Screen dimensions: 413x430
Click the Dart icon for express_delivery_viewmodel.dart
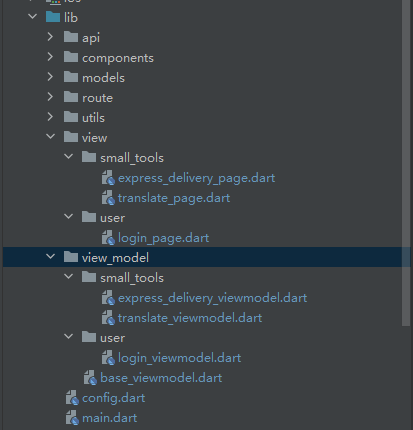click(x=108, y=298)
